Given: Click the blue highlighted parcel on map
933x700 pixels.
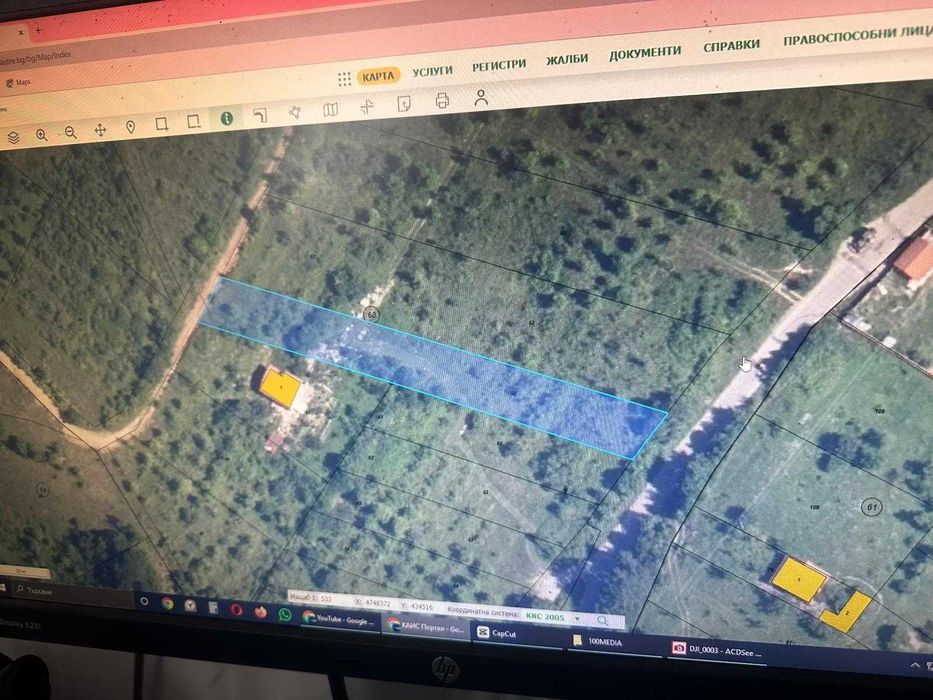Looking at the screenshot, I should (x=433, y=368).
